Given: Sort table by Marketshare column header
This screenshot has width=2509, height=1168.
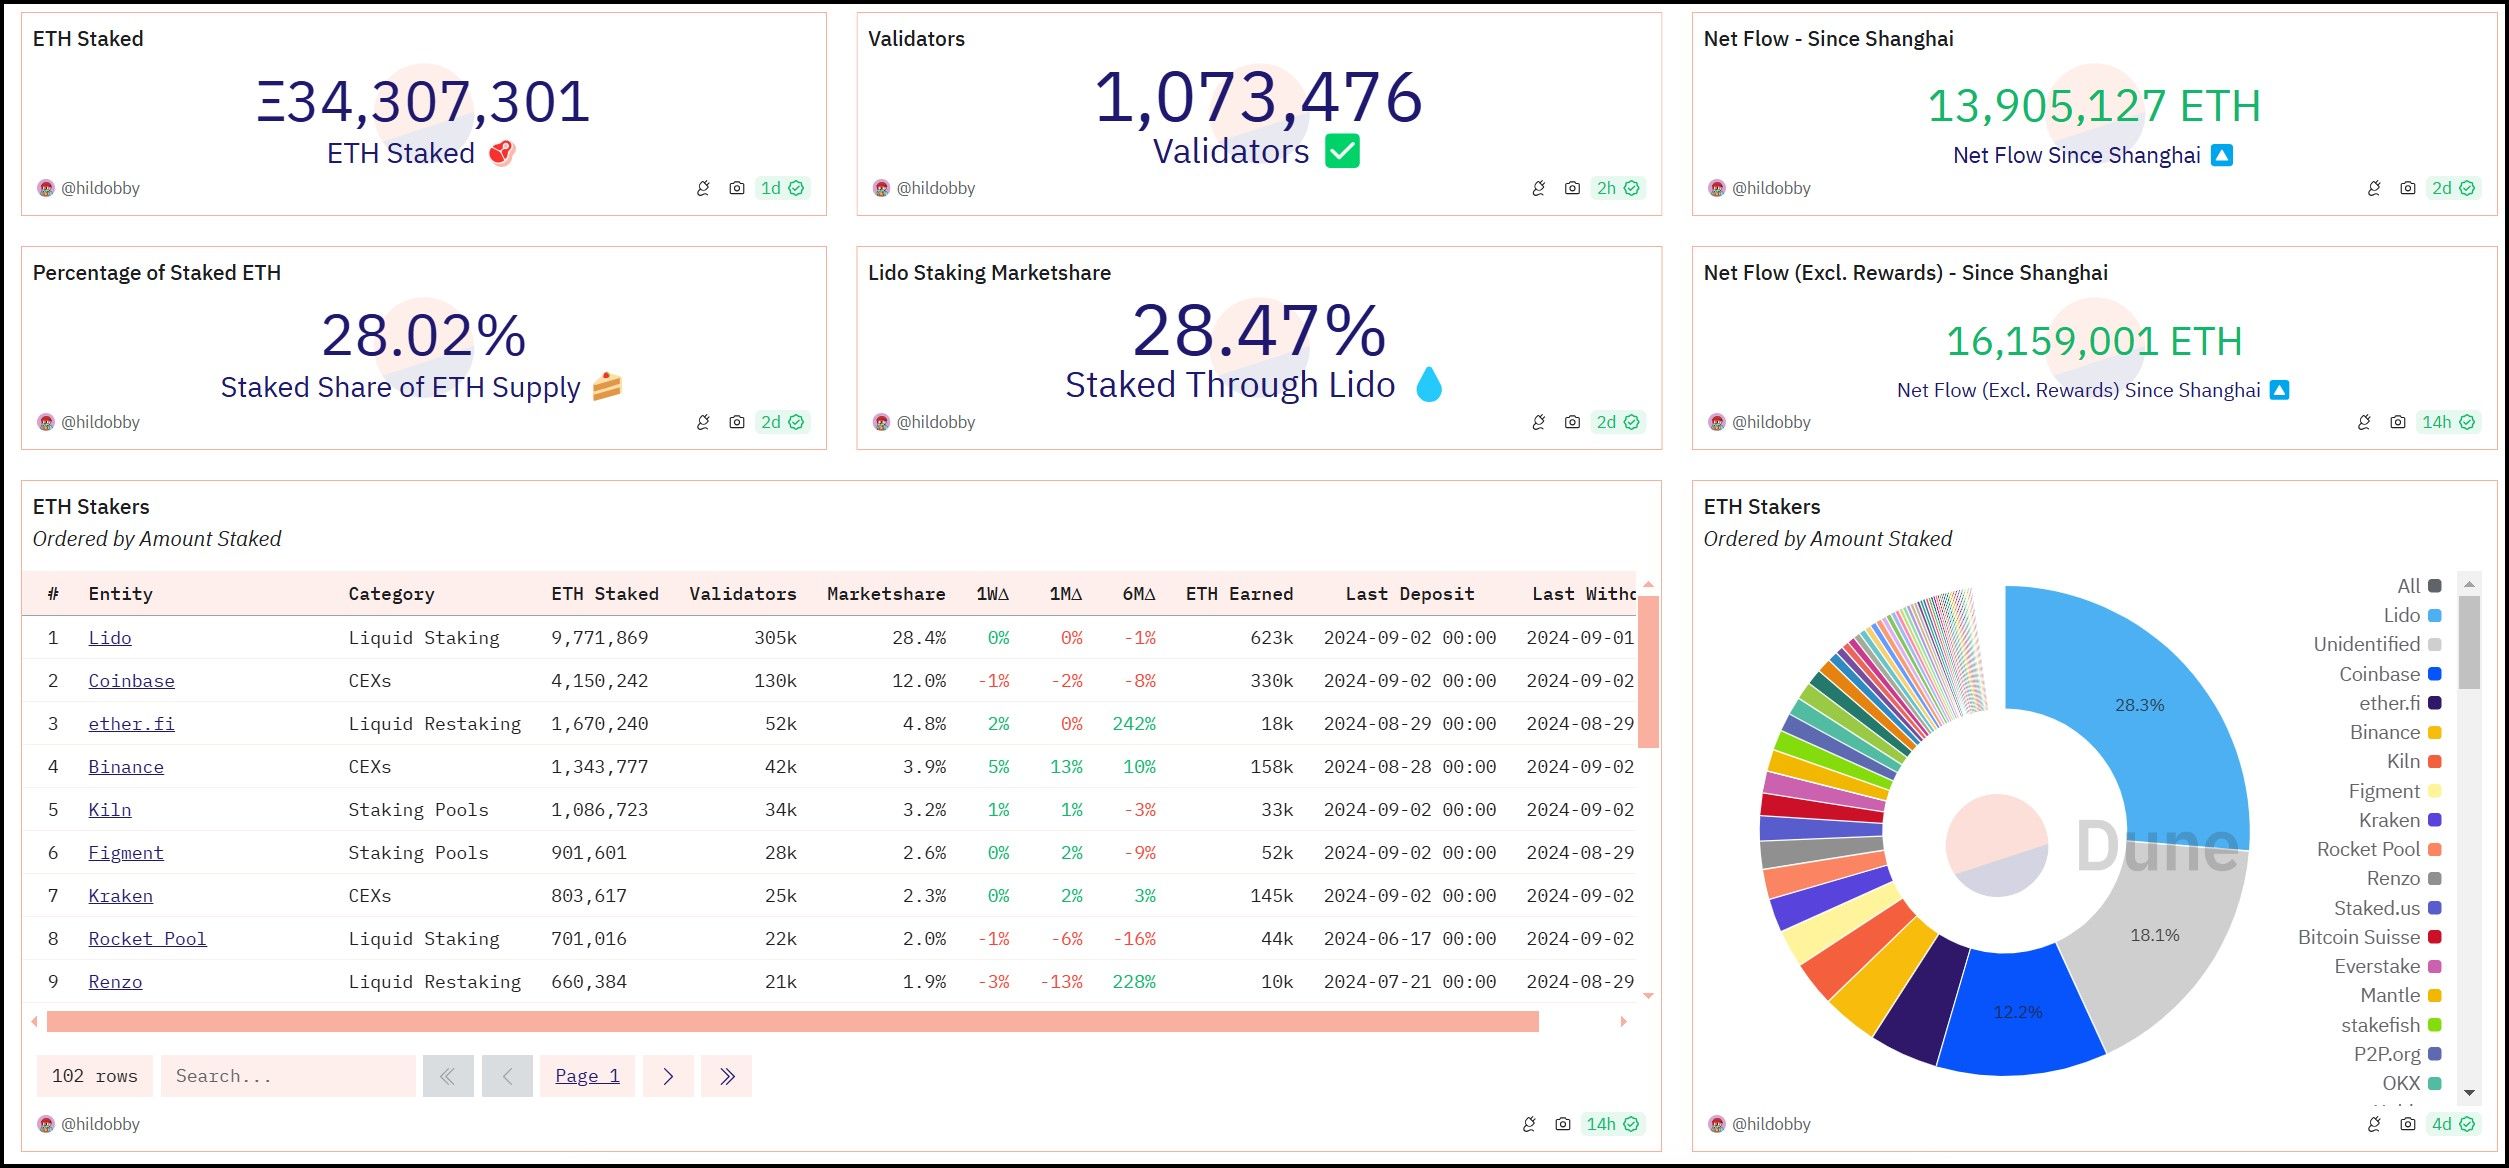Looking at the screenshot, I should point(885,594).
